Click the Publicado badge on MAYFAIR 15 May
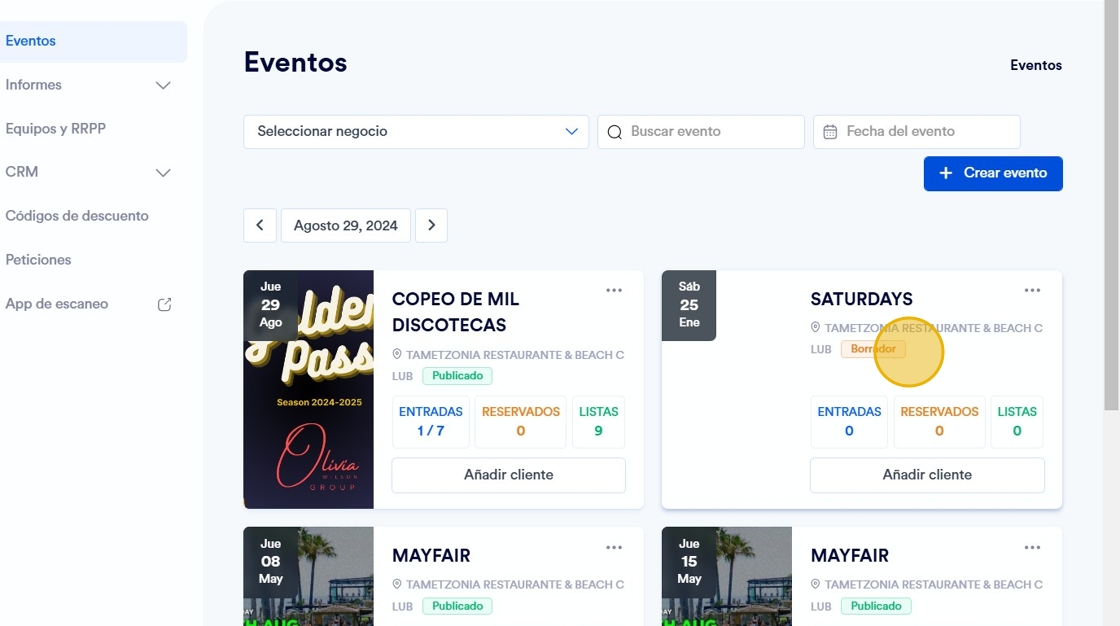The height and width of the screenshot is (626, 1120). pos(876,606)
